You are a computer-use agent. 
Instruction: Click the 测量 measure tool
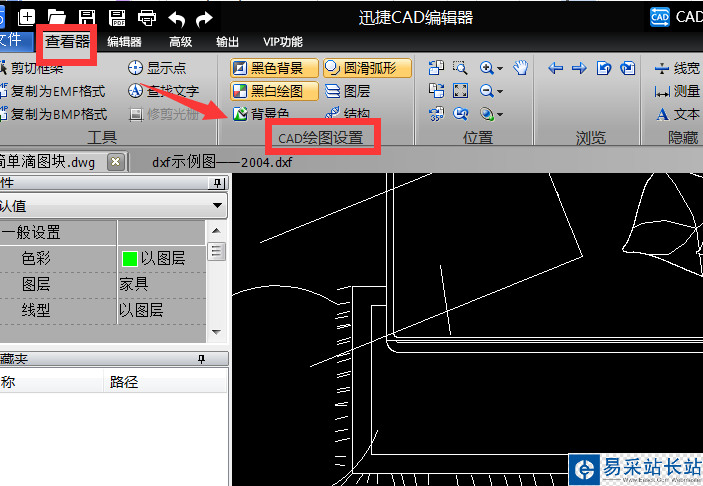[x=677, y=91]
